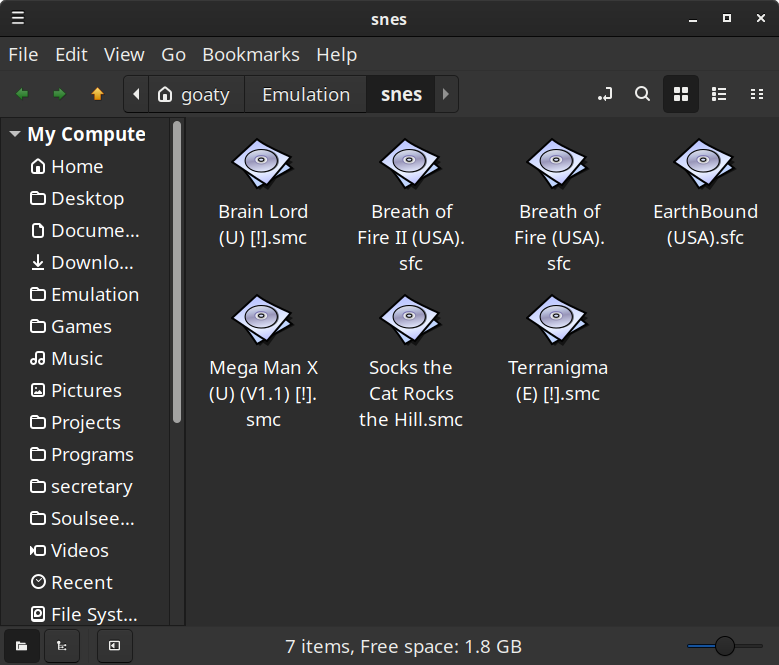Image resolution: width=779 pixels, height=665 pixels.
Task: Select Breath of Fire (USA).sfc icon
Action: click(x=558, y=163)
